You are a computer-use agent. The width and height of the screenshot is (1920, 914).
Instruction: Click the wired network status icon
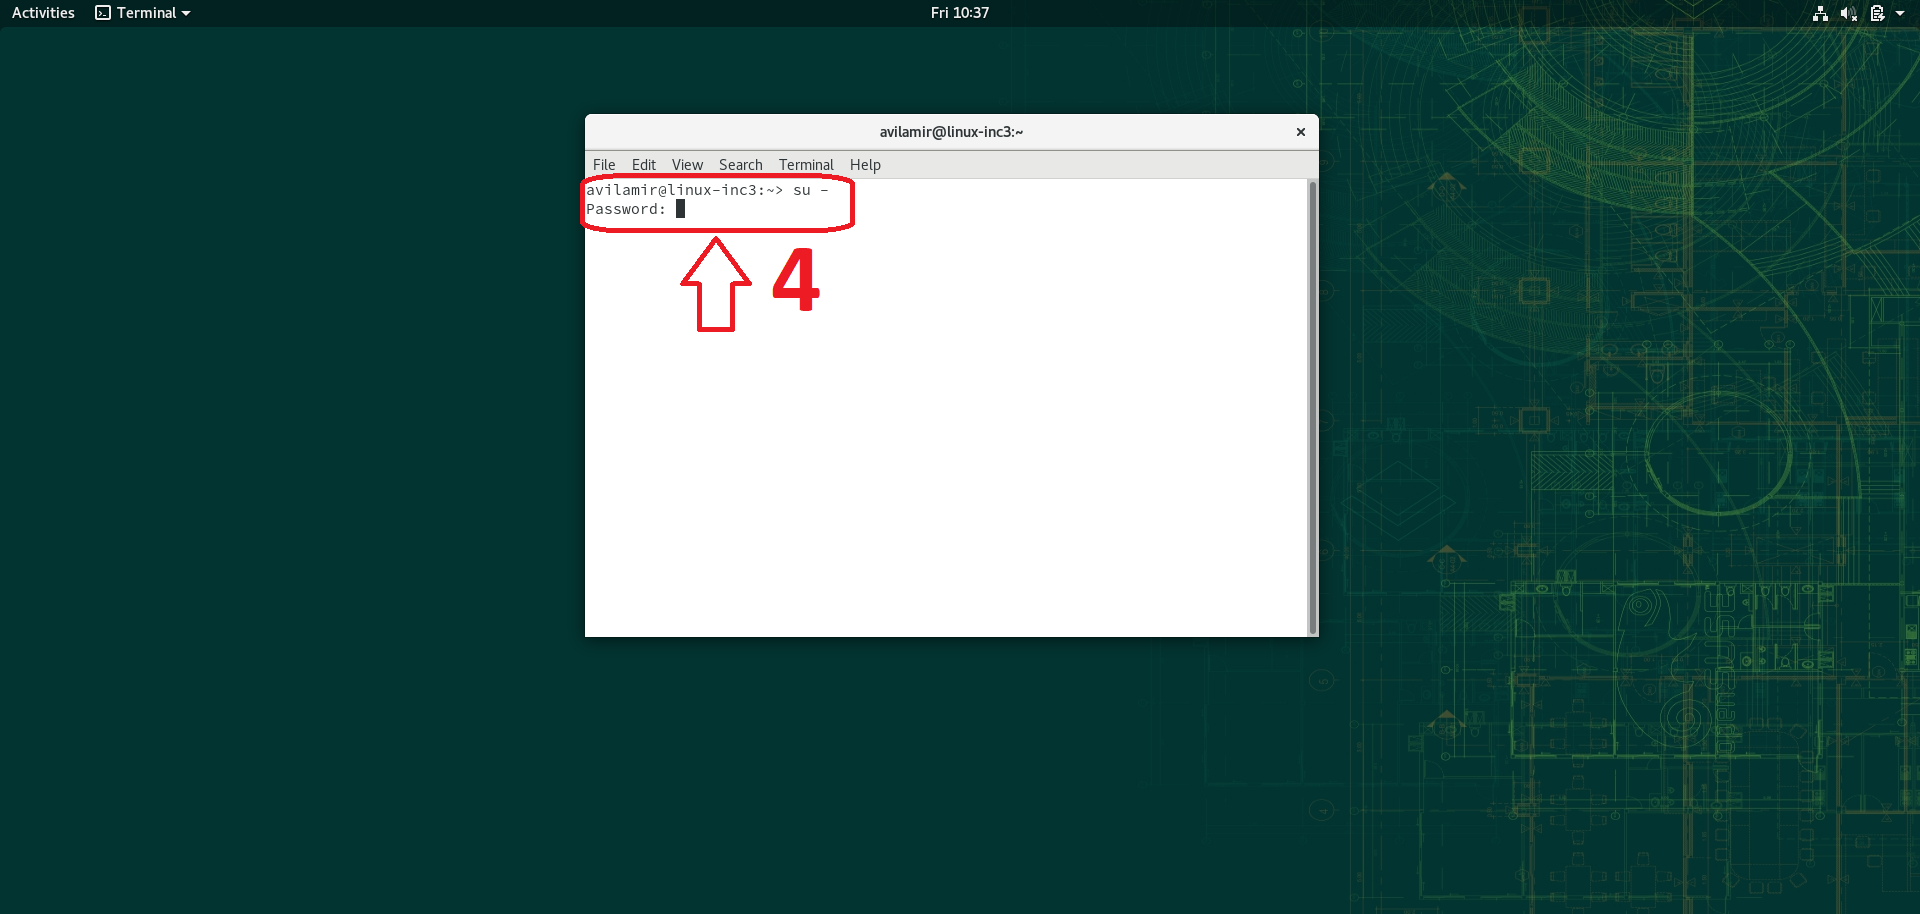coord(1820,13)
